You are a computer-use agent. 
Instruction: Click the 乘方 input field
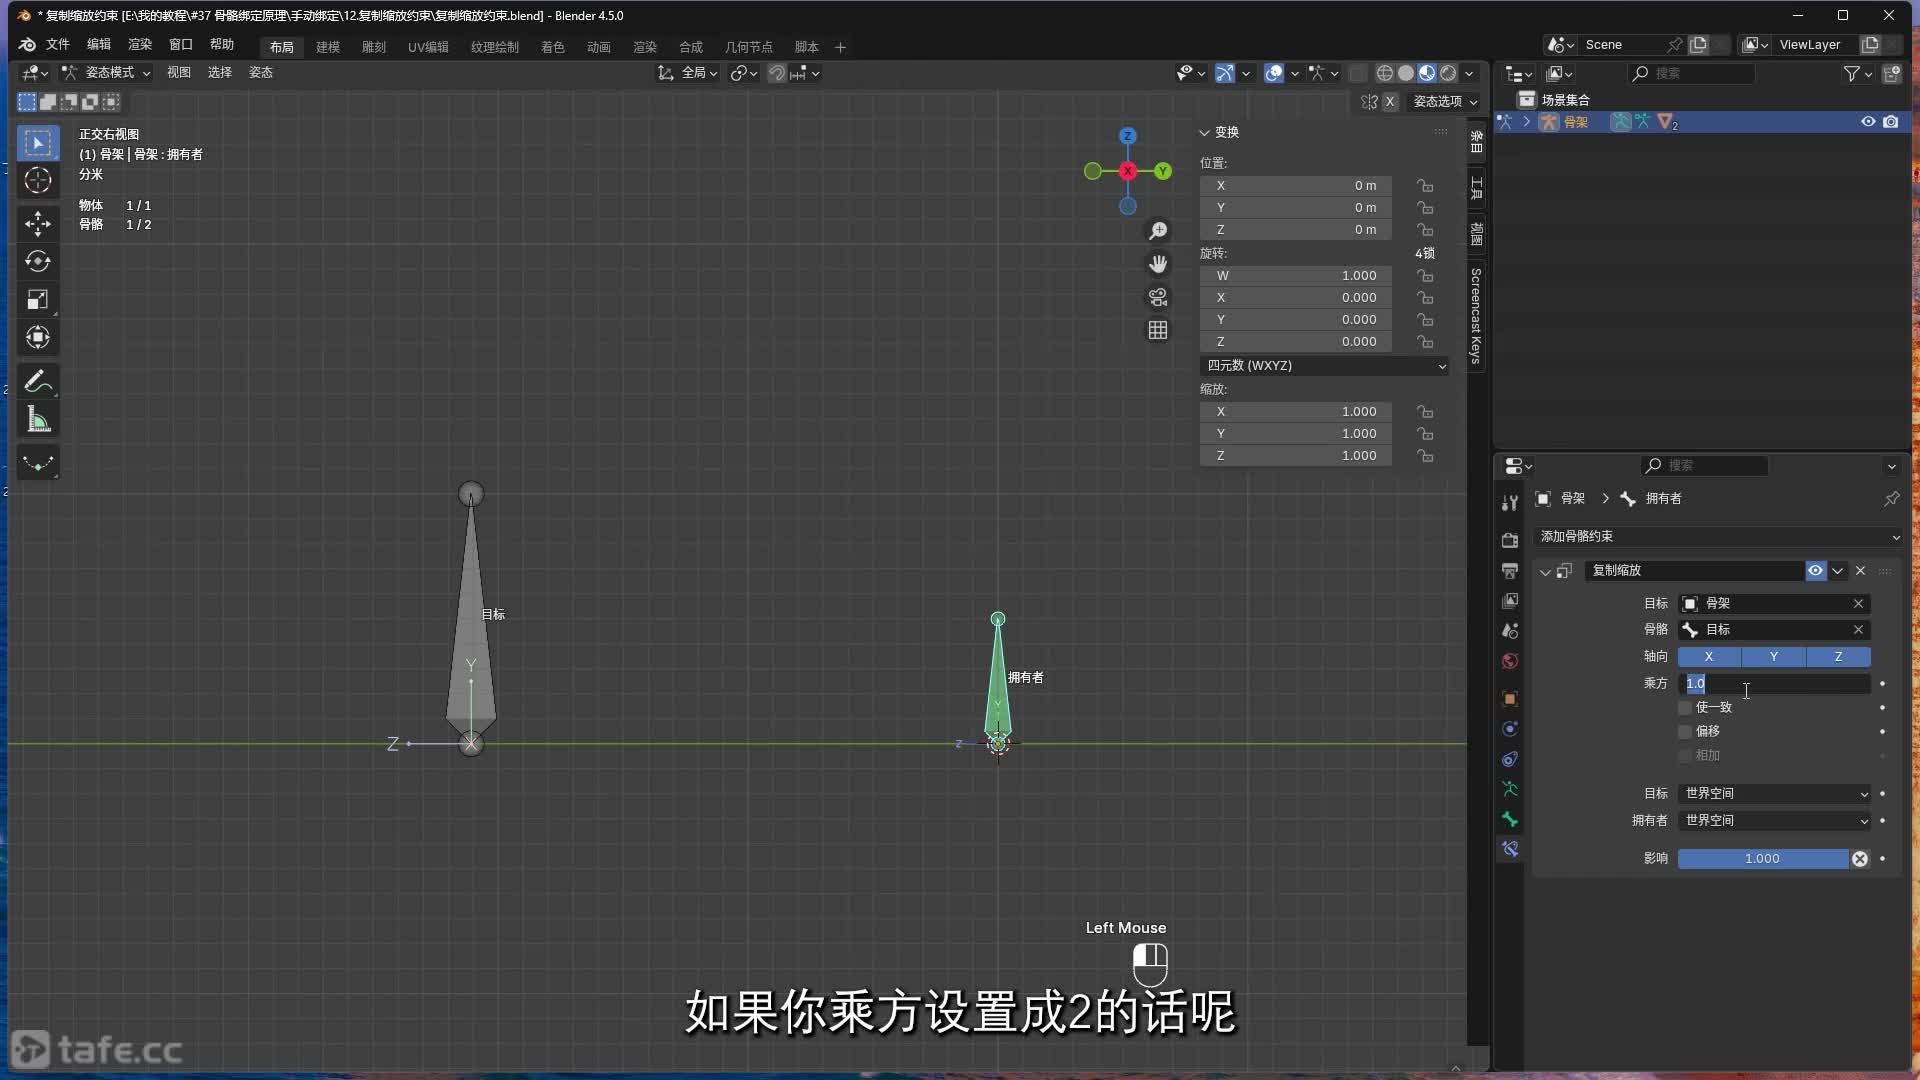click(x=1774, y=683)
